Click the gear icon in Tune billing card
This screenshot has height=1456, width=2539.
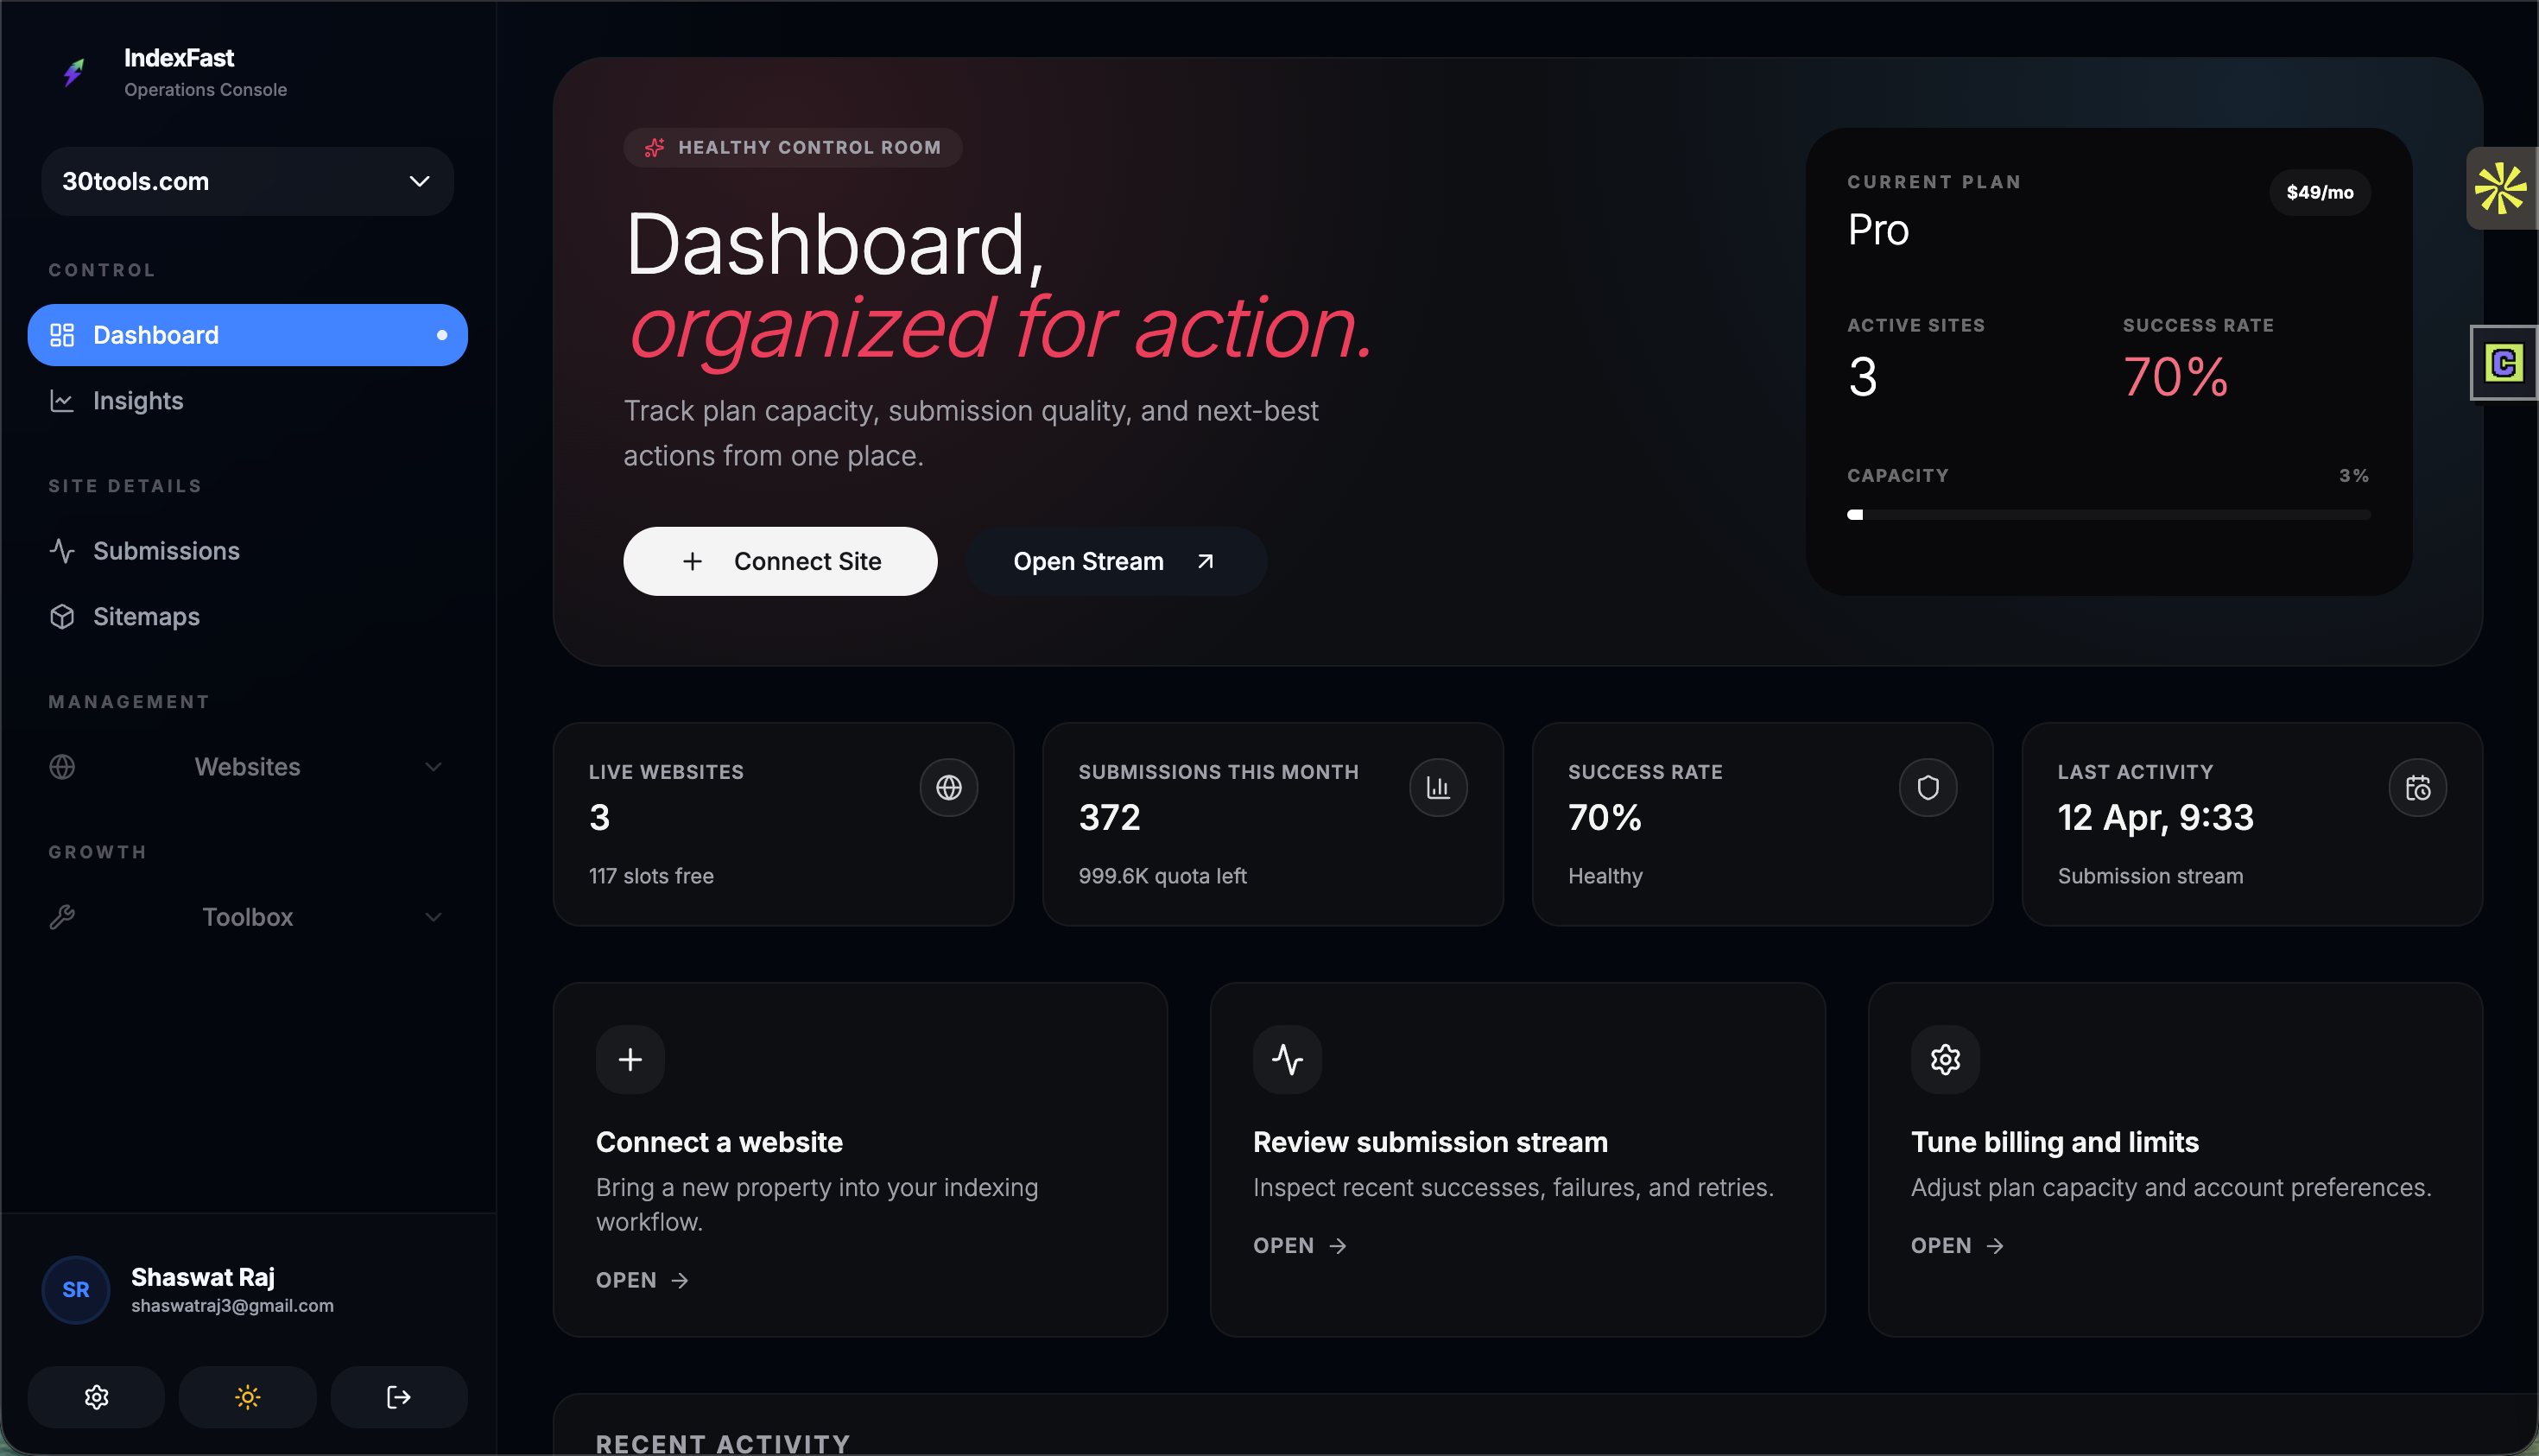pyautogui.click(x=1944, y=1059)
